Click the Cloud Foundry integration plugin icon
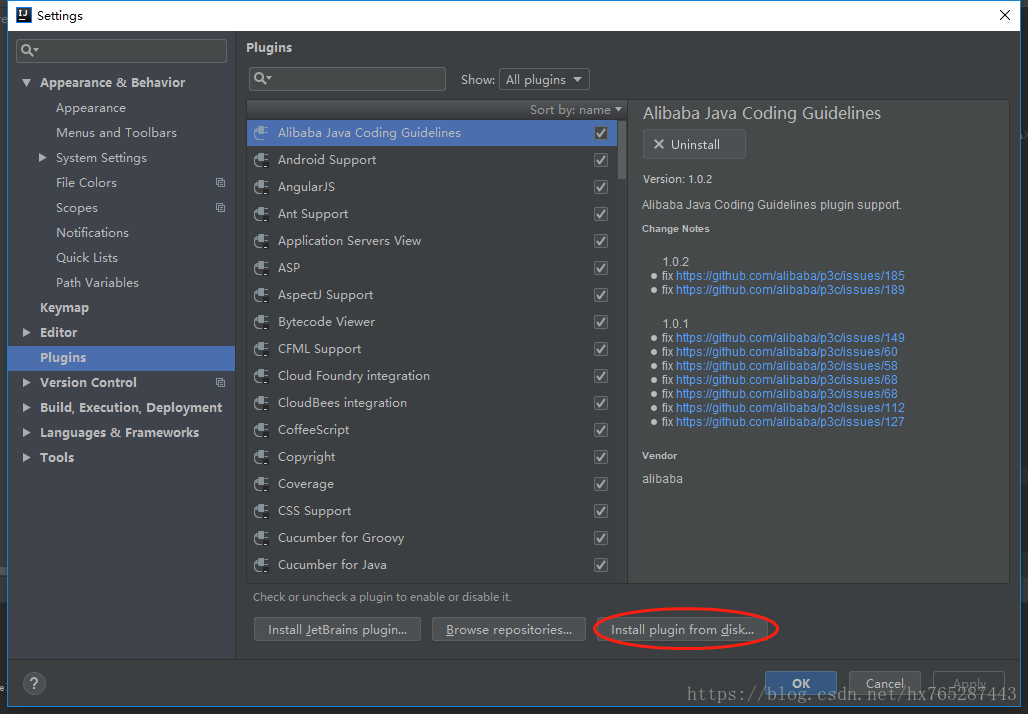Image resolution: width=1028 pixels, height=714 pixels. [x=261, y=376]
